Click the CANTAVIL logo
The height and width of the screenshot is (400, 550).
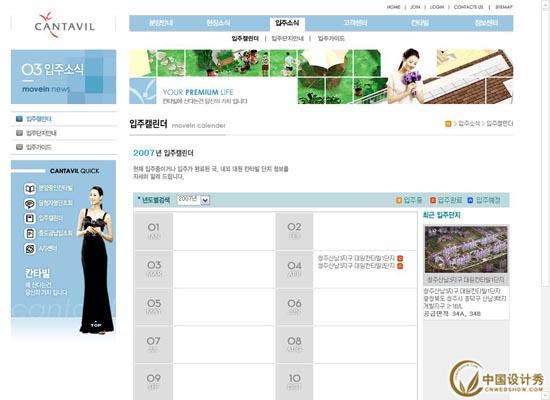(x=64, y=25)
